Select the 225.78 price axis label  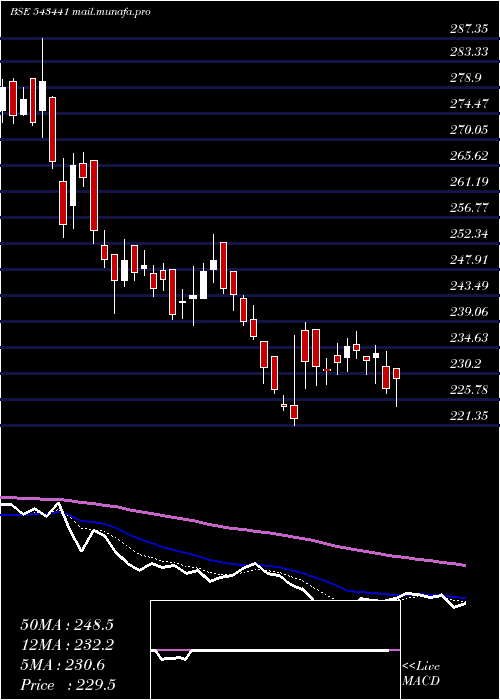coord(469,389)
